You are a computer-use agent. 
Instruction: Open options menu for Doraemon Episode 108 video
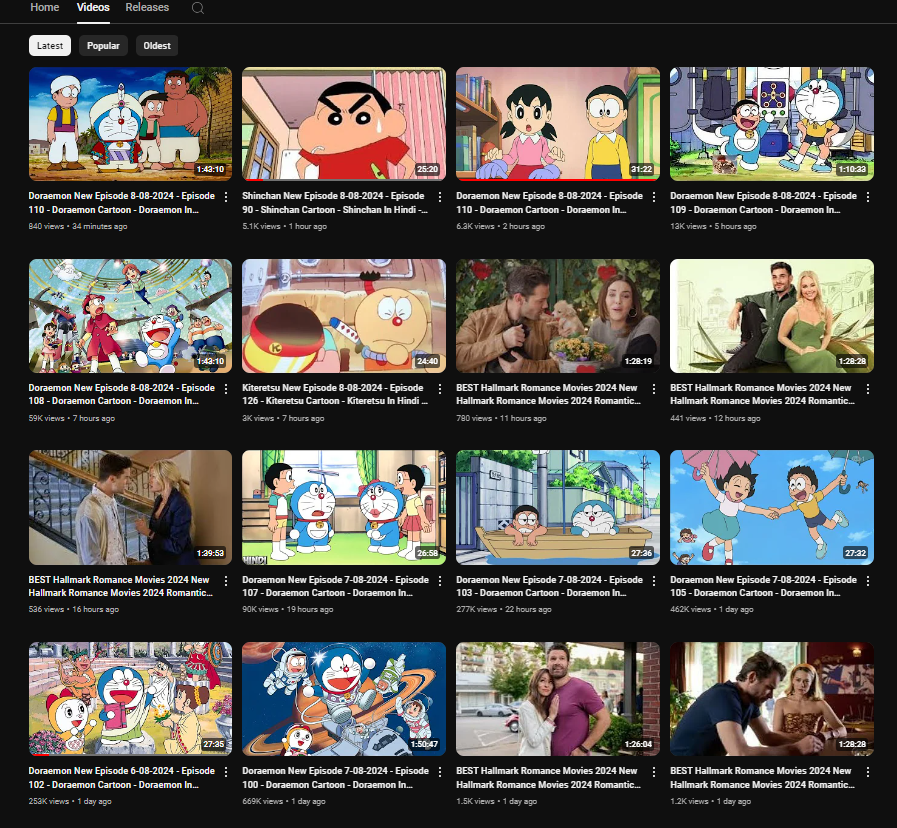[x=226, y=389]
